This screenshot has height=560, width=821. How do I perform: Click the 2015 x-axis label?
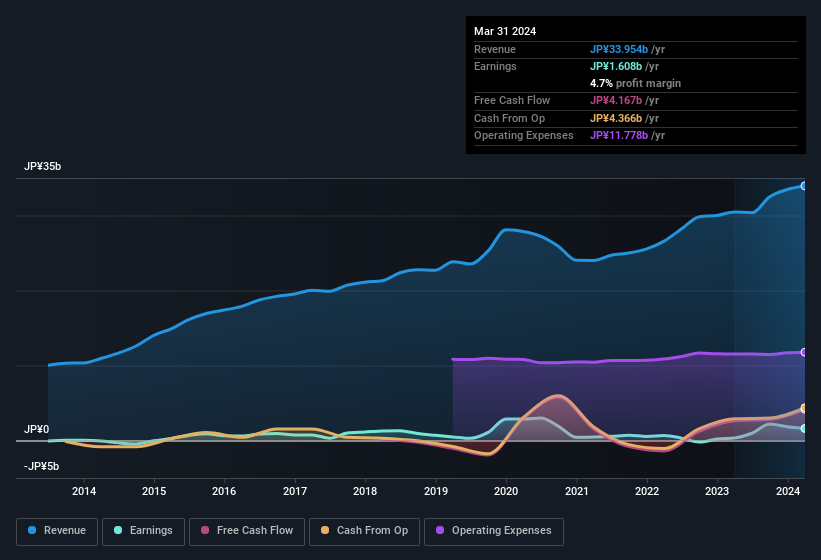pyautogui.click(x=154, y=491)
